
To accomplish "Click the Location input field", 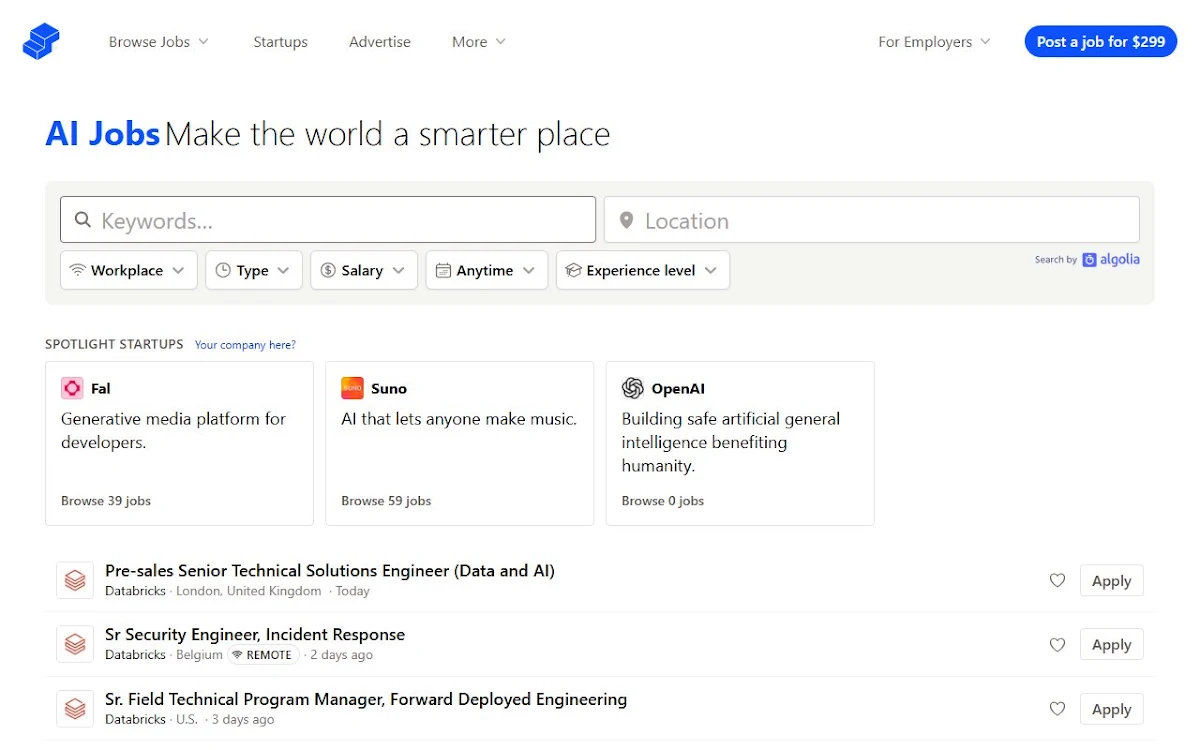I will coord(872,220).
